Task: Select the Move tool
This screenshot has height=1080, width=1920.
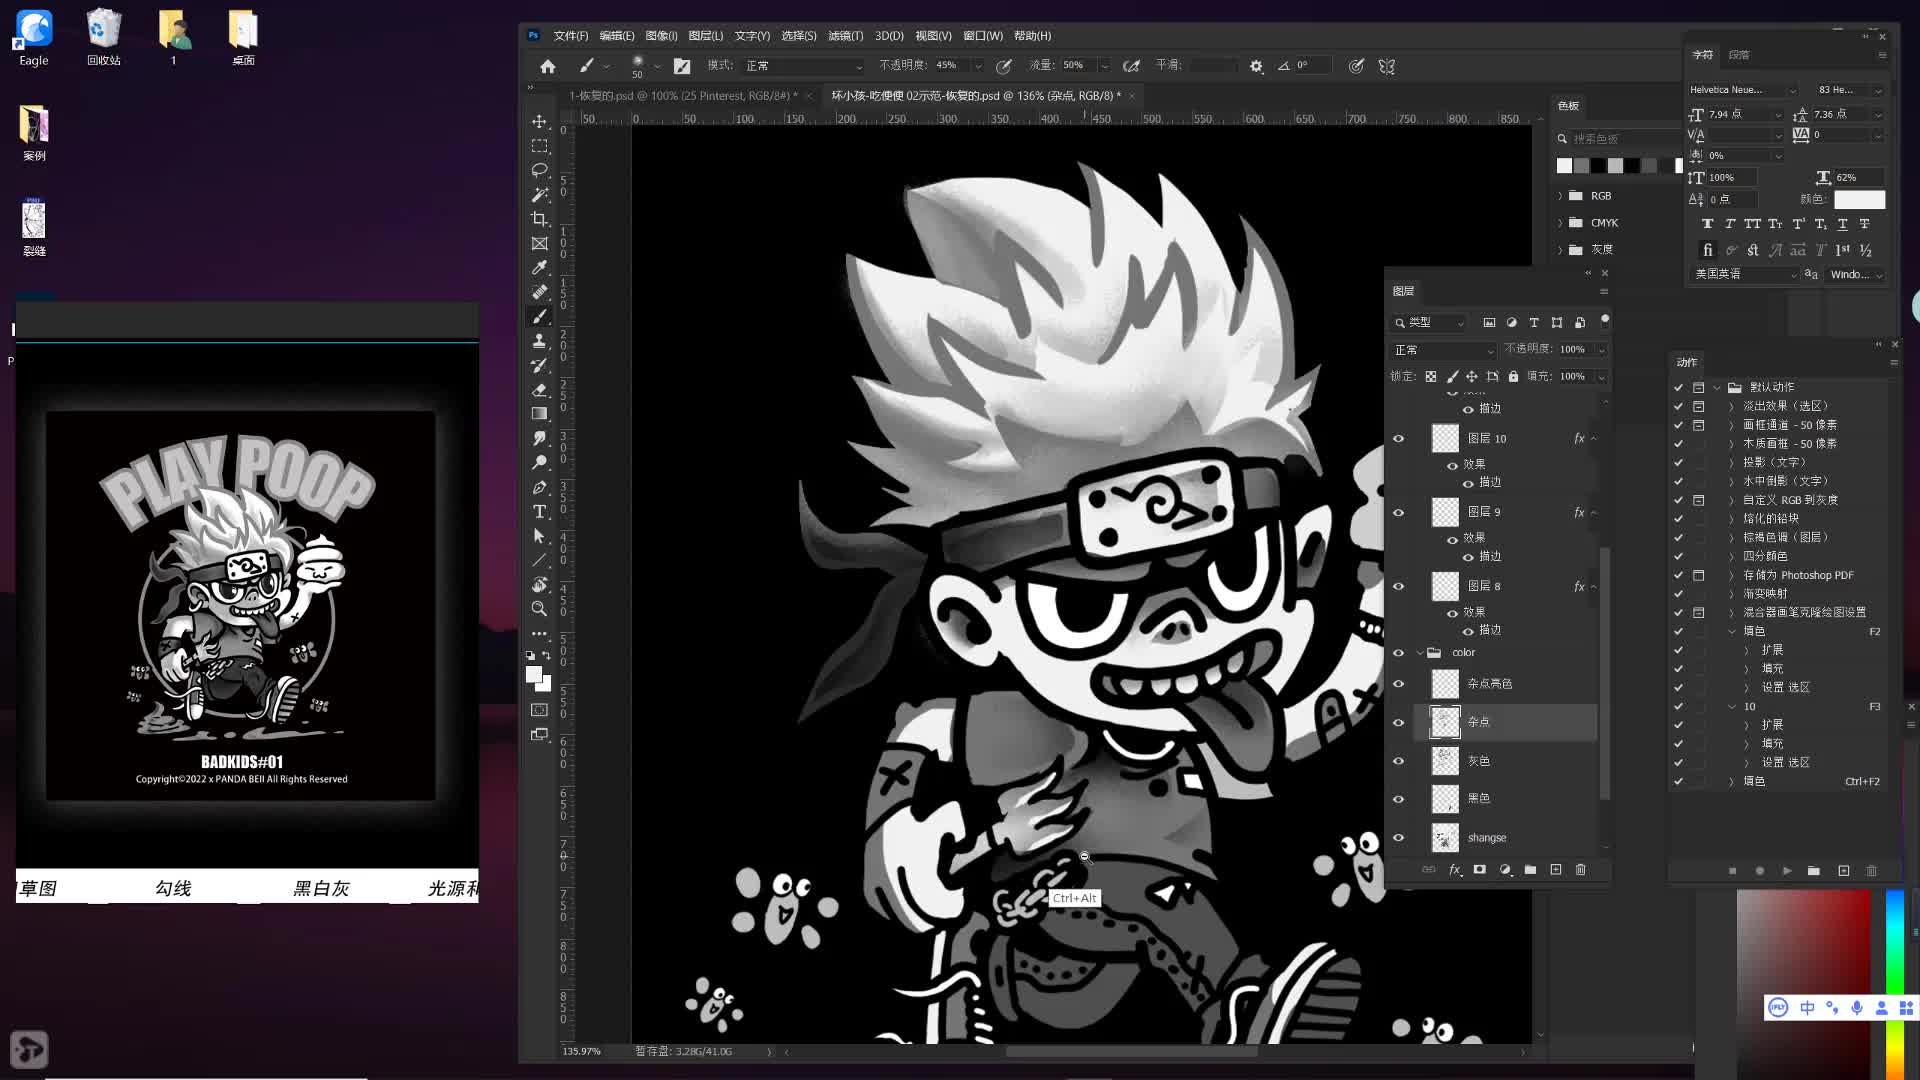Action: point(539,121)
